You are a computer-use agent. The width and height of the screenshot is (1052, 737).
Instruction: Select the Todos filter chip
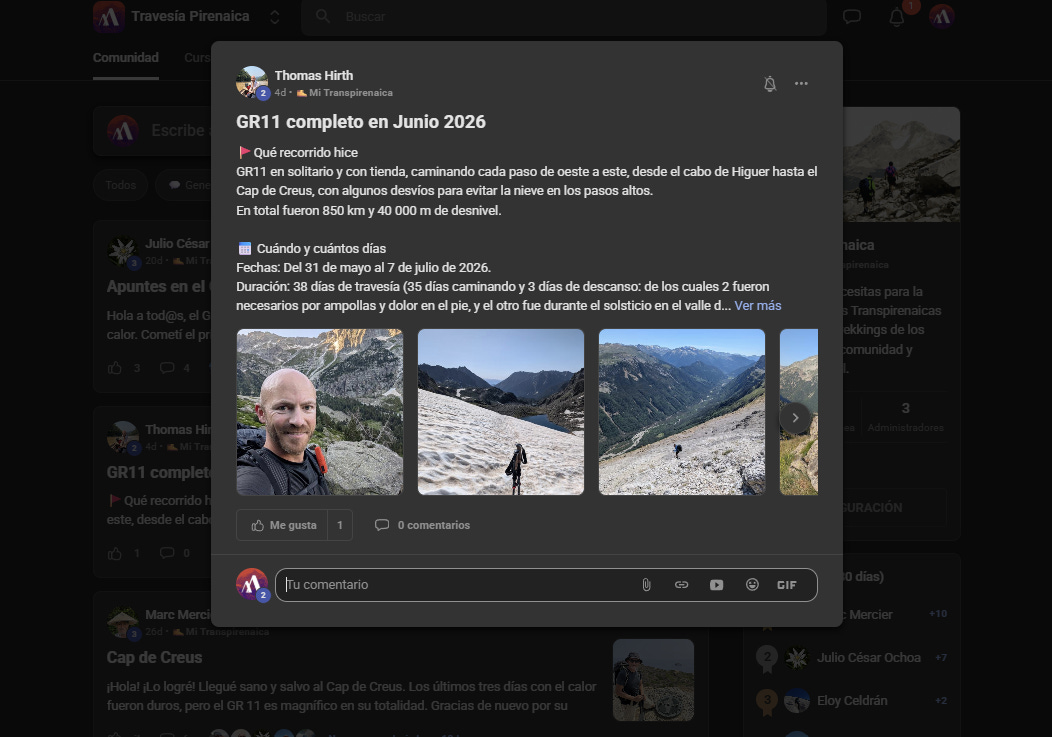click(x=121, y=185)
